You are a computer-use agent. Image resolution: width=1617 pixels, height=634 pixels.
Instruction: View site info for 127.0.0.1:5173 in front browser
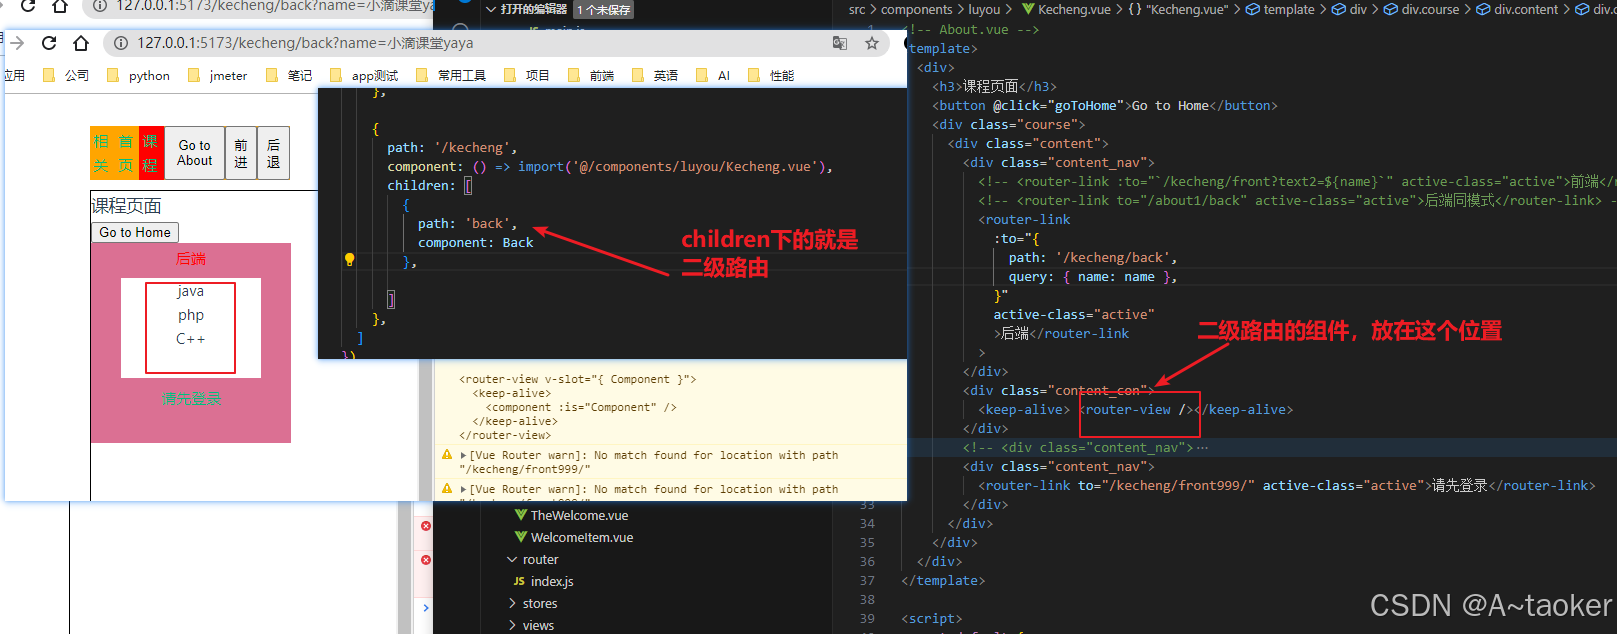point(120,43)
